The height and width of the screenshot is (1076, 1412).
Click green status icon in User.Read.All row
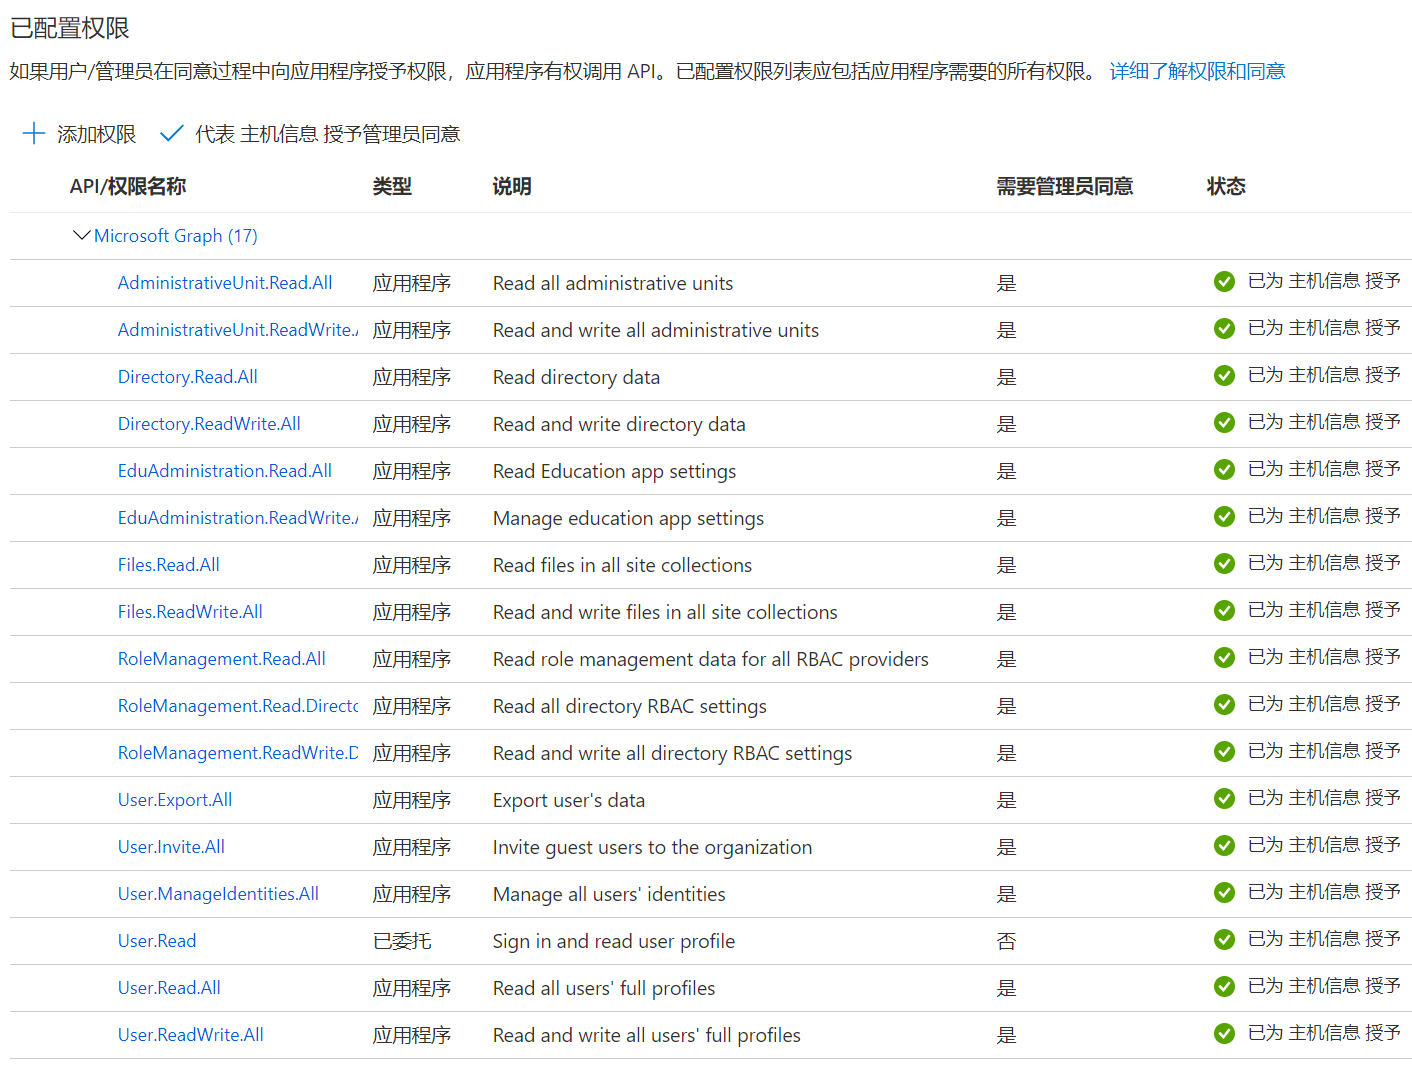[x=1224, y=987]
